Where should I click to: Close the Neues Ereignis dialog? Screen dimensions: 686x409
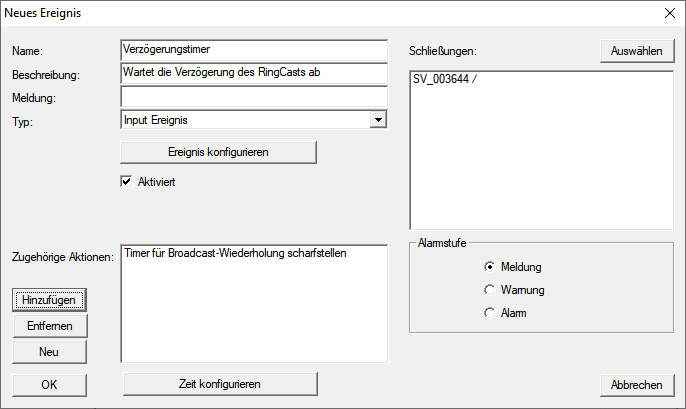tap(668, 14)
